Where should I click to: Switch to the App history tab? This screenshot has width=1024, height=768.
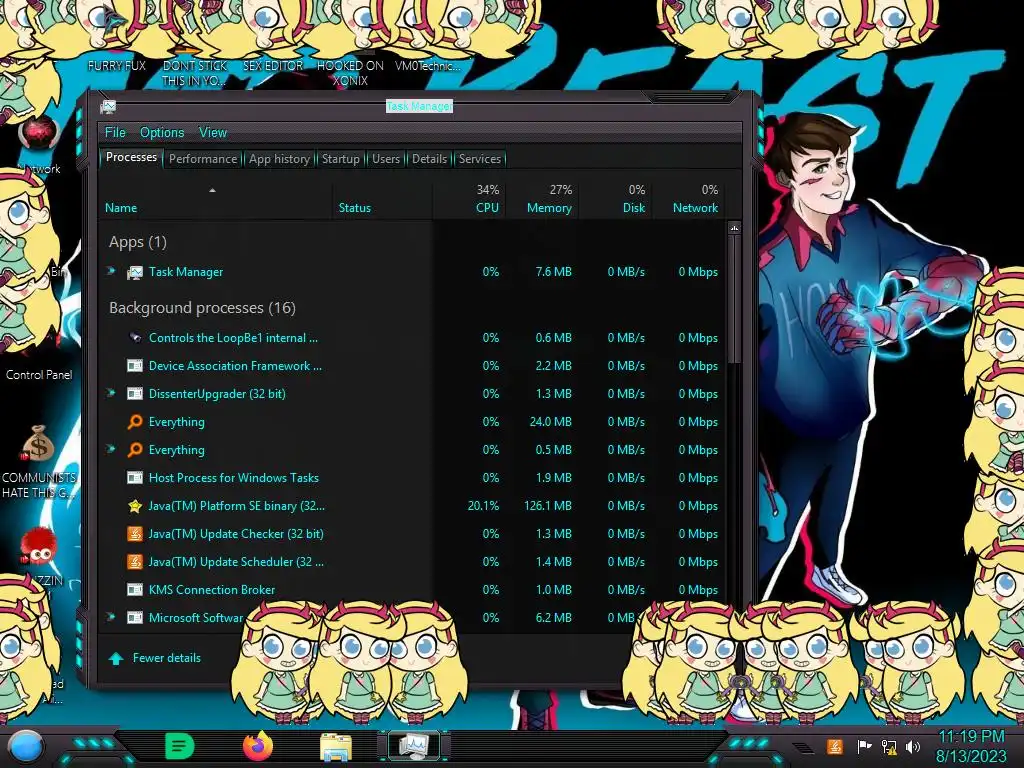coord(280,159)
